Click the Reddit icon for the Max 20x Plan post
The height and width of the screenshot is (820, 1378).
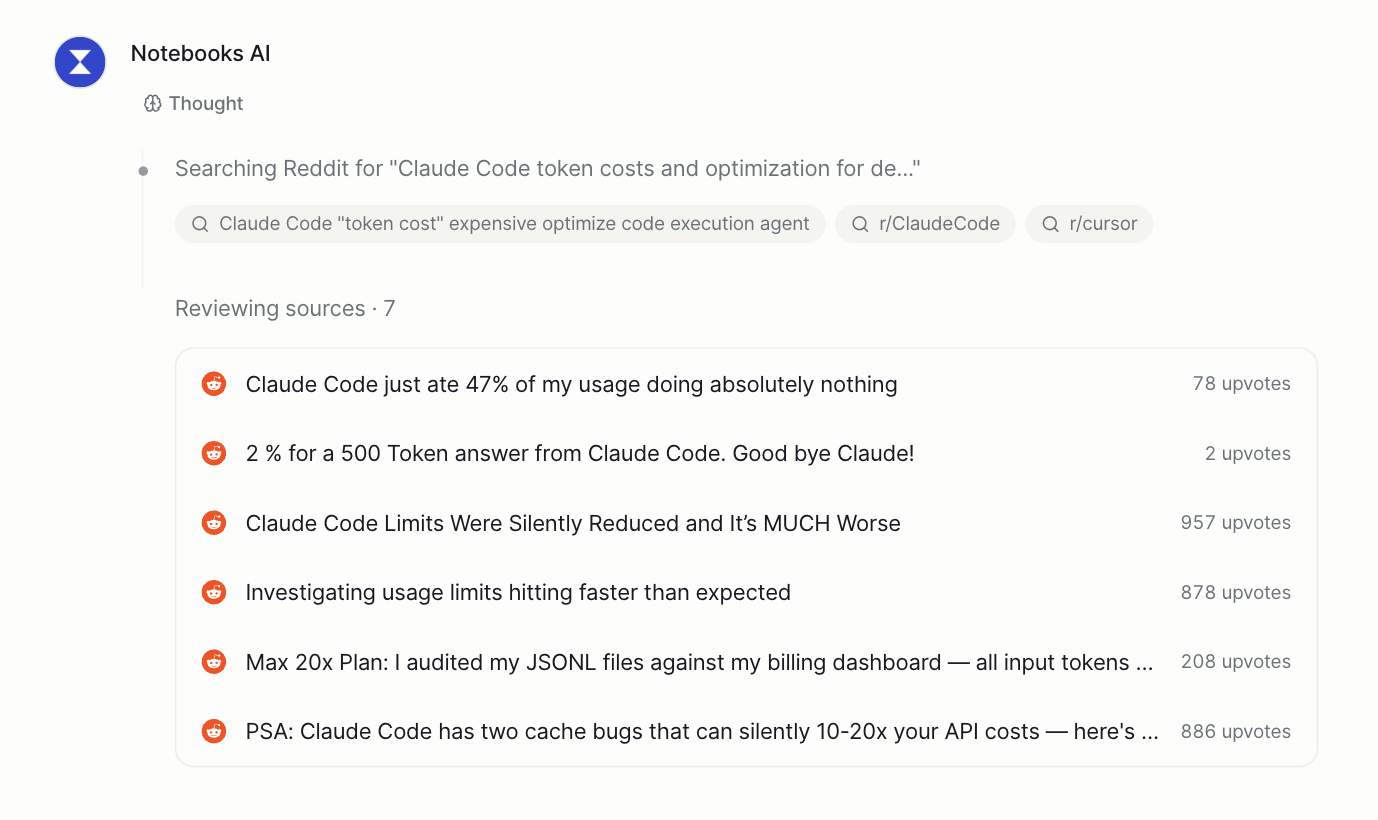[214, 662]
